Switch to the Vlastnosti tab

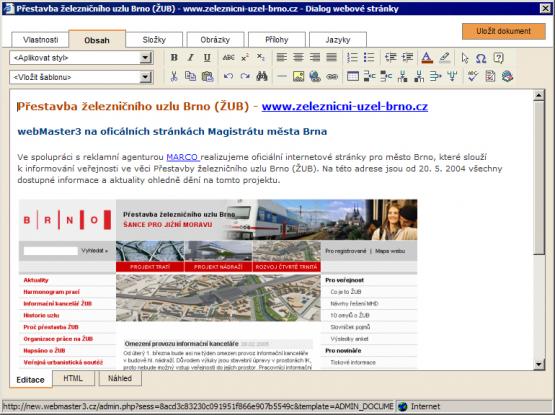click(x=40, y=40)
